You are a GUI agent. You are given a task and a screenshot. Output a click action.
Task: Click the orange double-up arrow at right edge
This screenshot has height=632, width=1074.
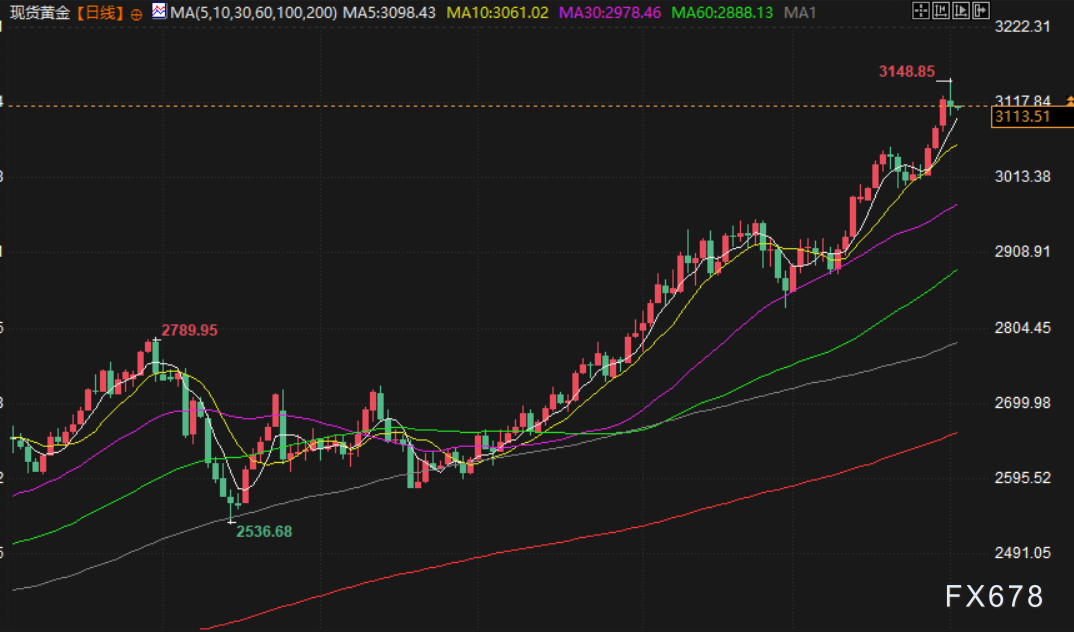point(1069,101)
